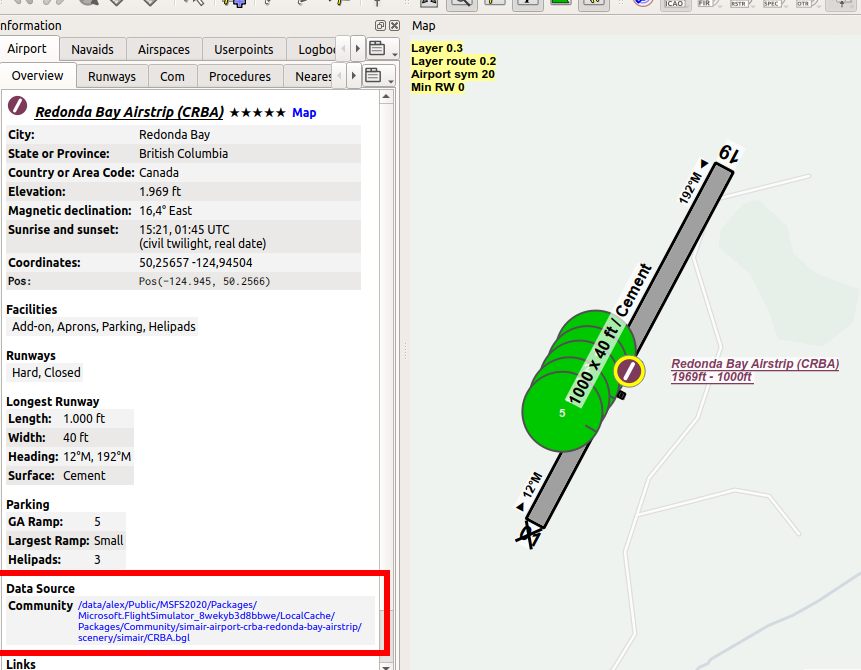The width and height of the screenshot is (861, 670).
Task: Click 'Pos(-124.945, 50.2566)' value
Action: point(204,281)
